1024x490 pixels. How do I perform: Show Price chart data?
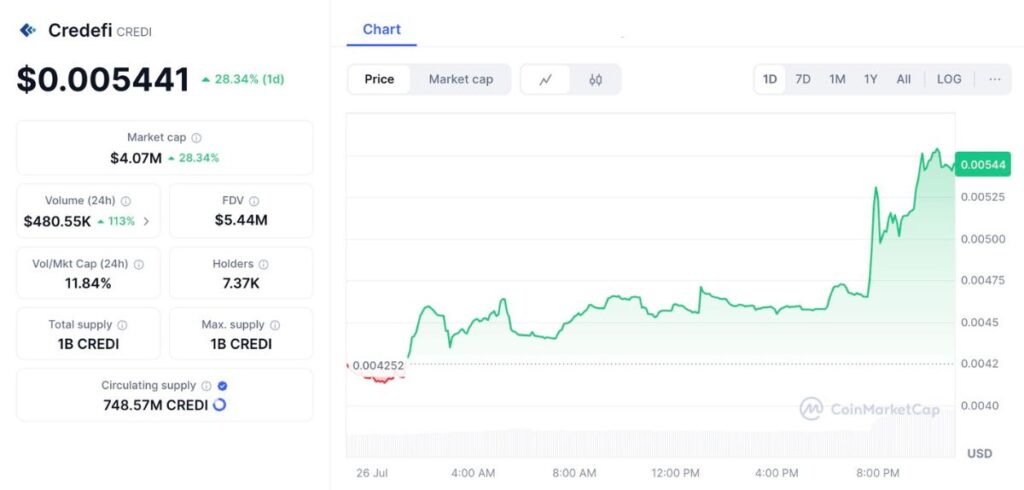379,80
